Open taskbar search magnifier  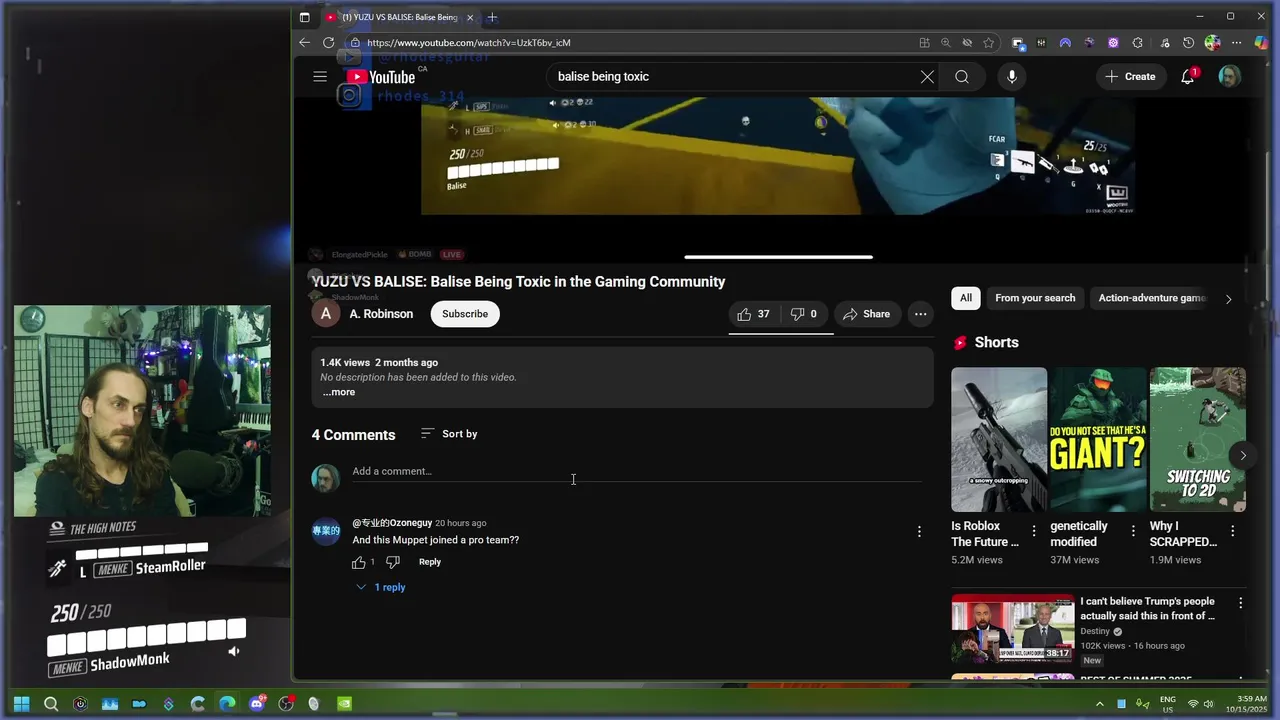tap(51, 703)
